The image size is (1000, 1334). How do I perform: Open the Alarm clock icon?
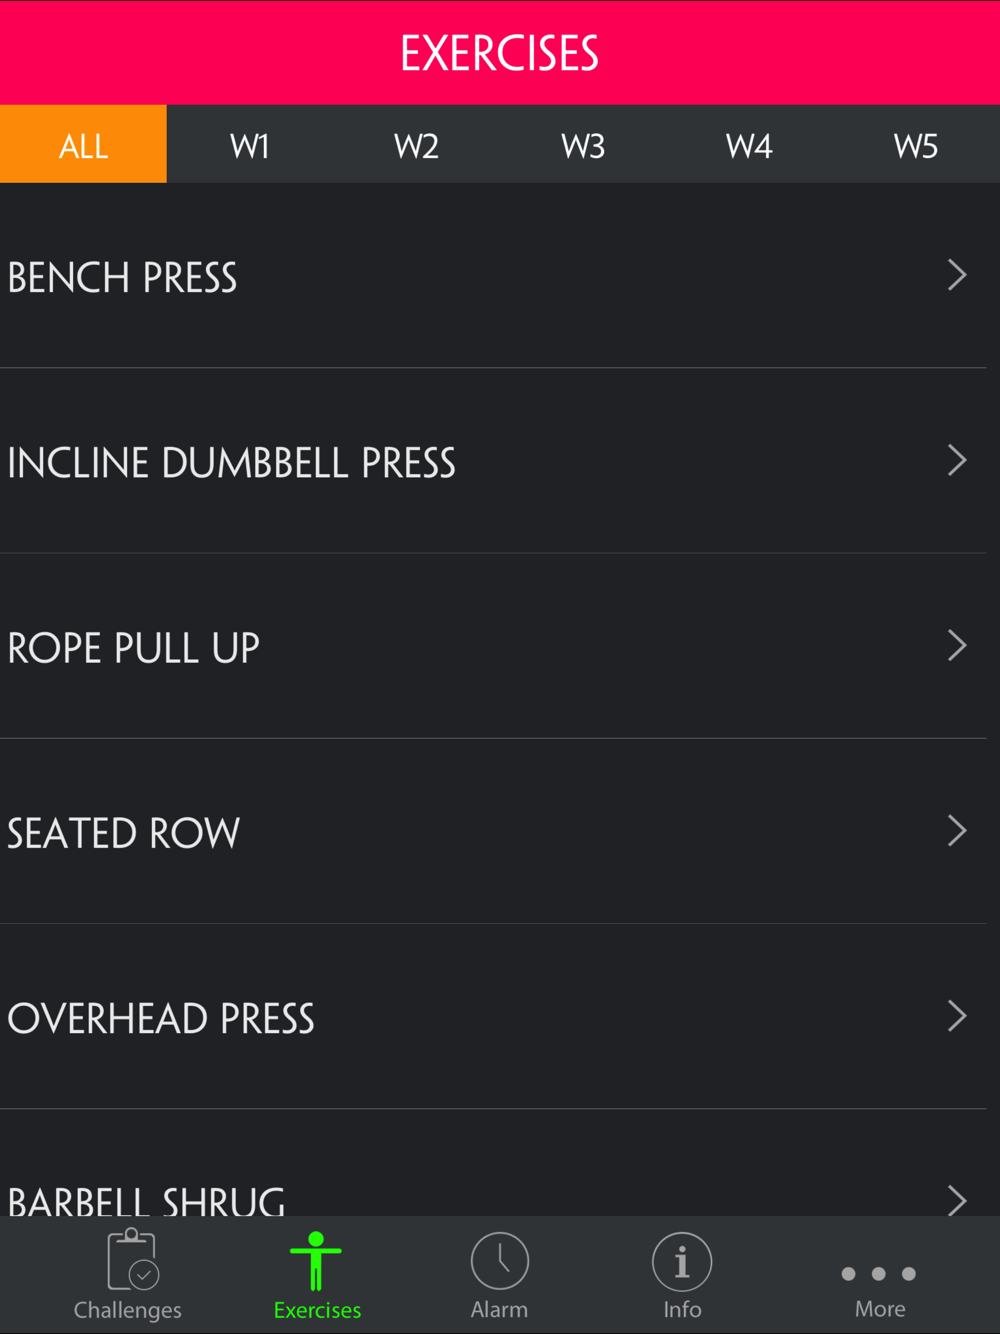click(499, 1261)
